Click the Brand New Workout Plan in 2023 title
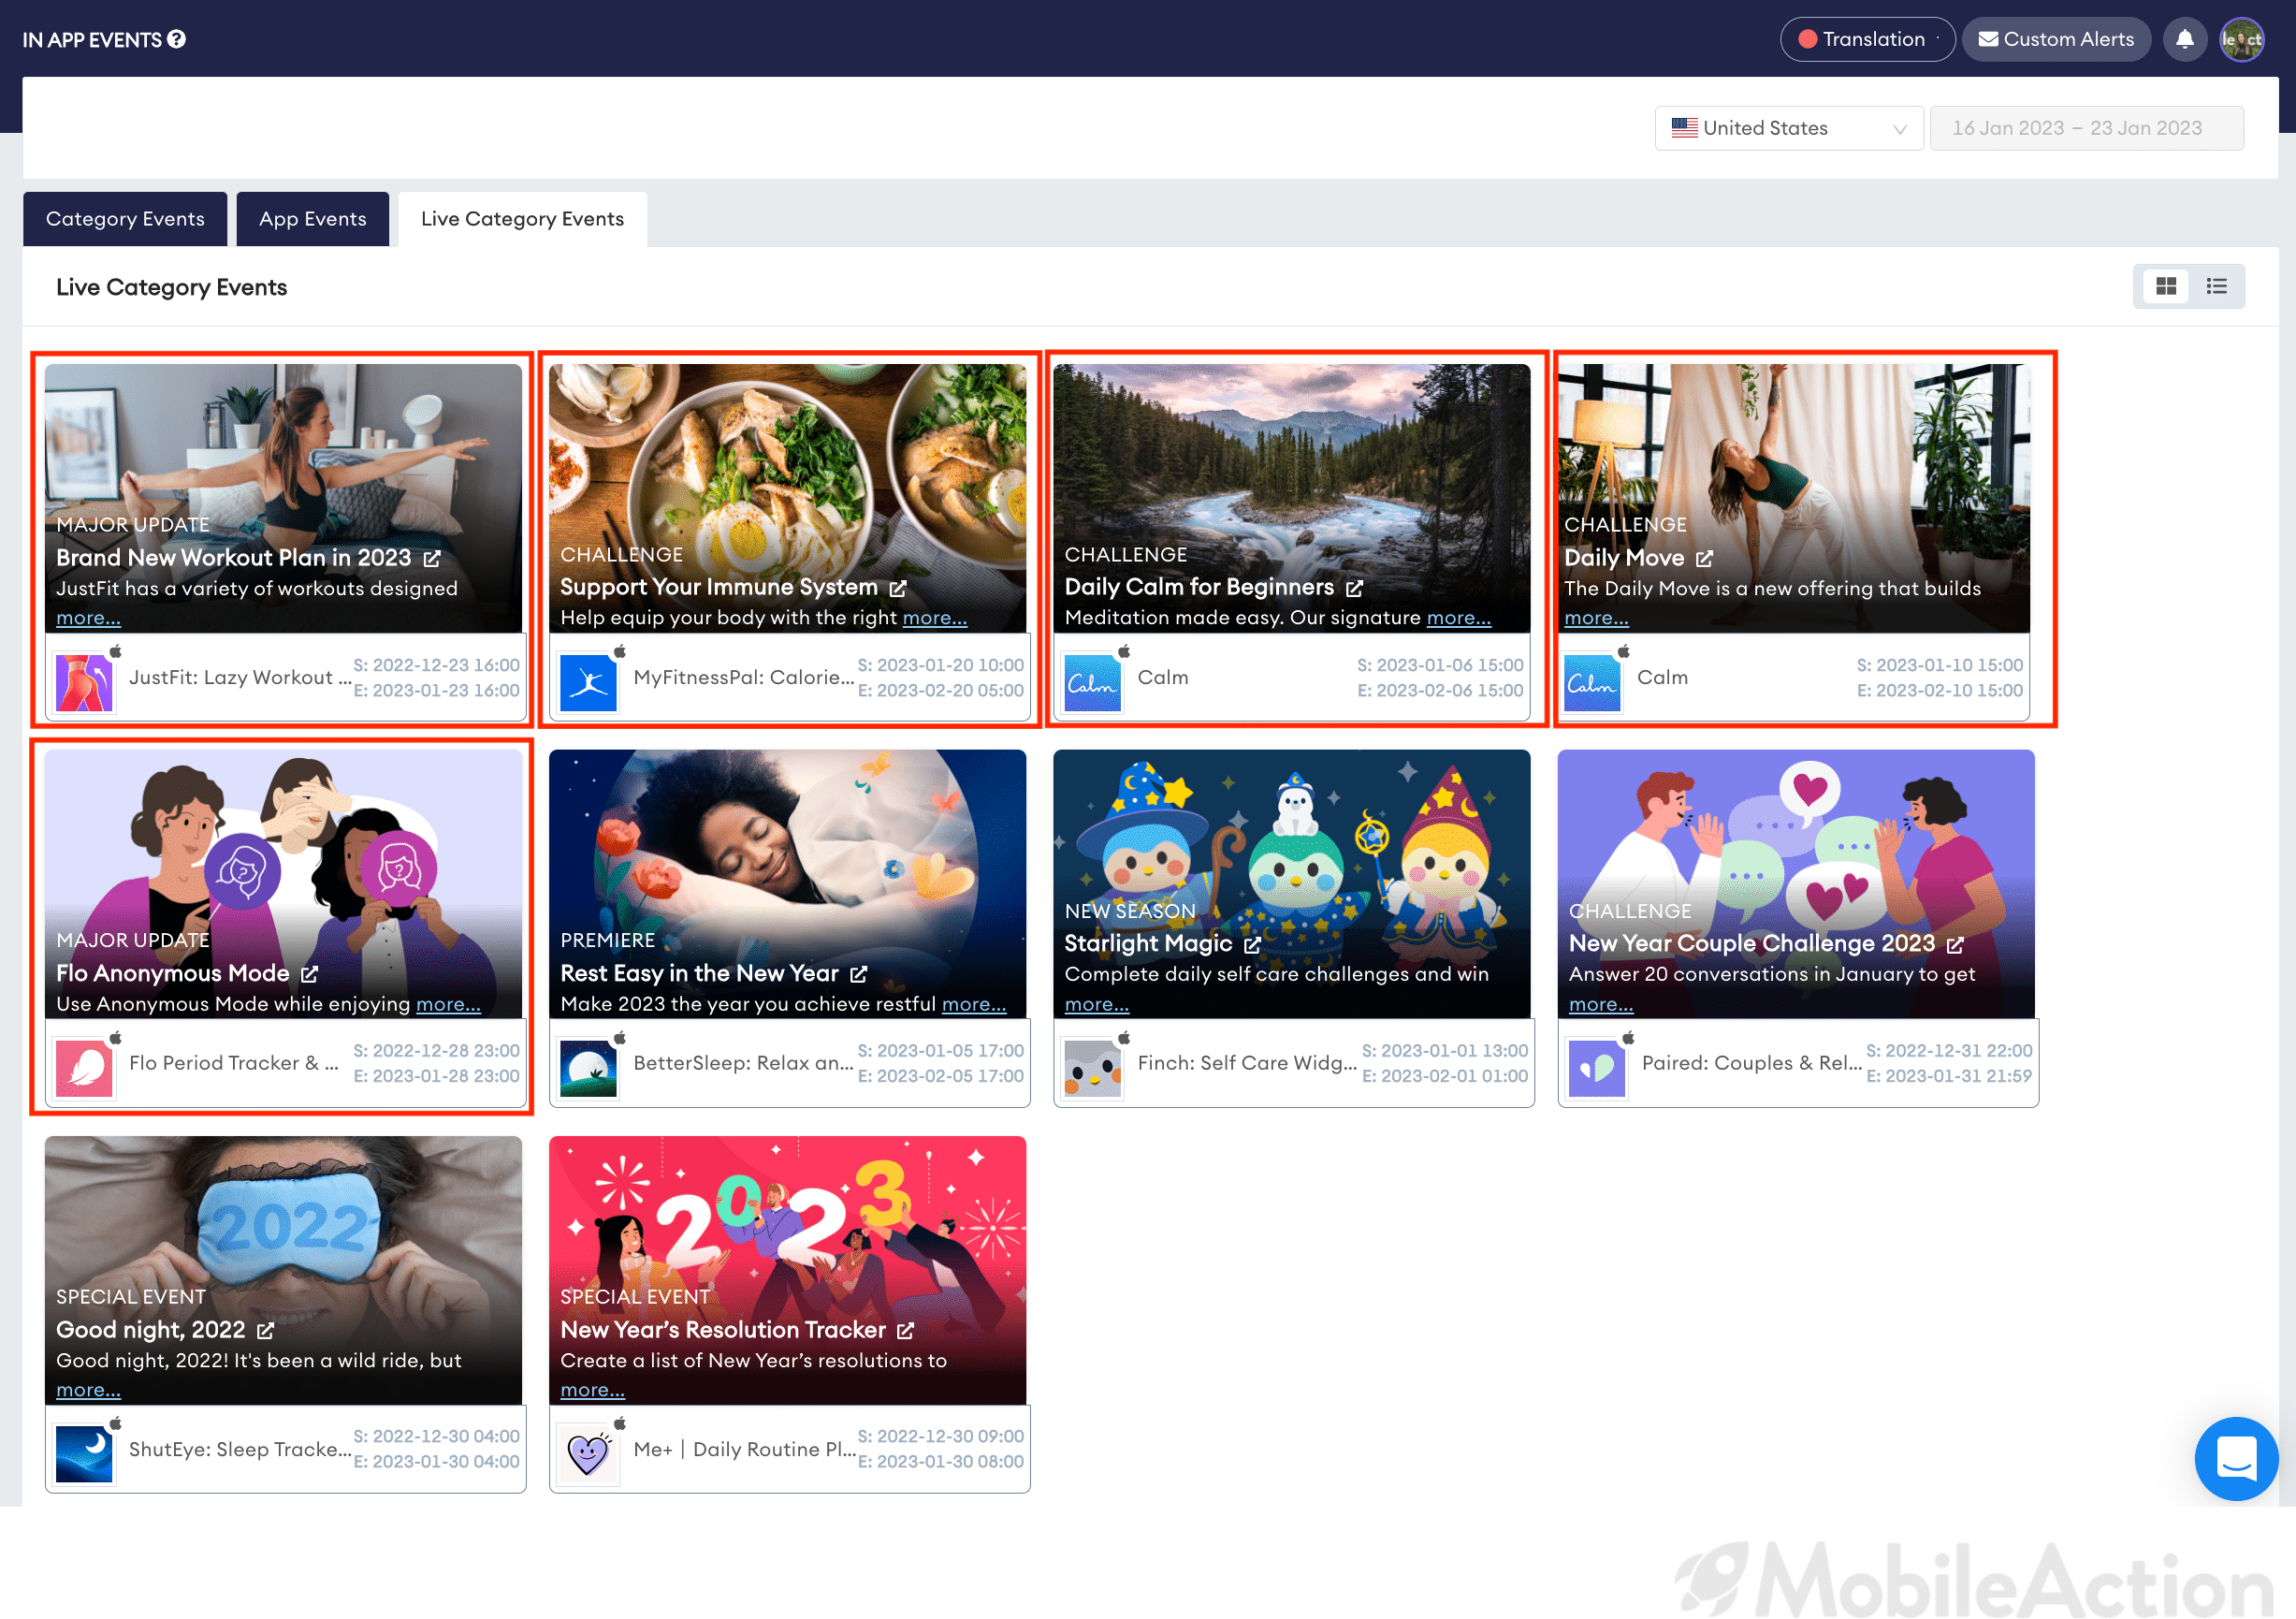 (234, 558)
